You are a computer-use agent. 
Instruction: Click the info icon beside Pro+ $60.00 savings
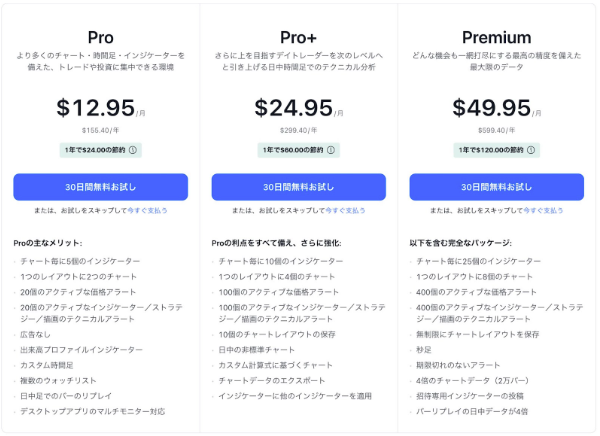[331, 150]
